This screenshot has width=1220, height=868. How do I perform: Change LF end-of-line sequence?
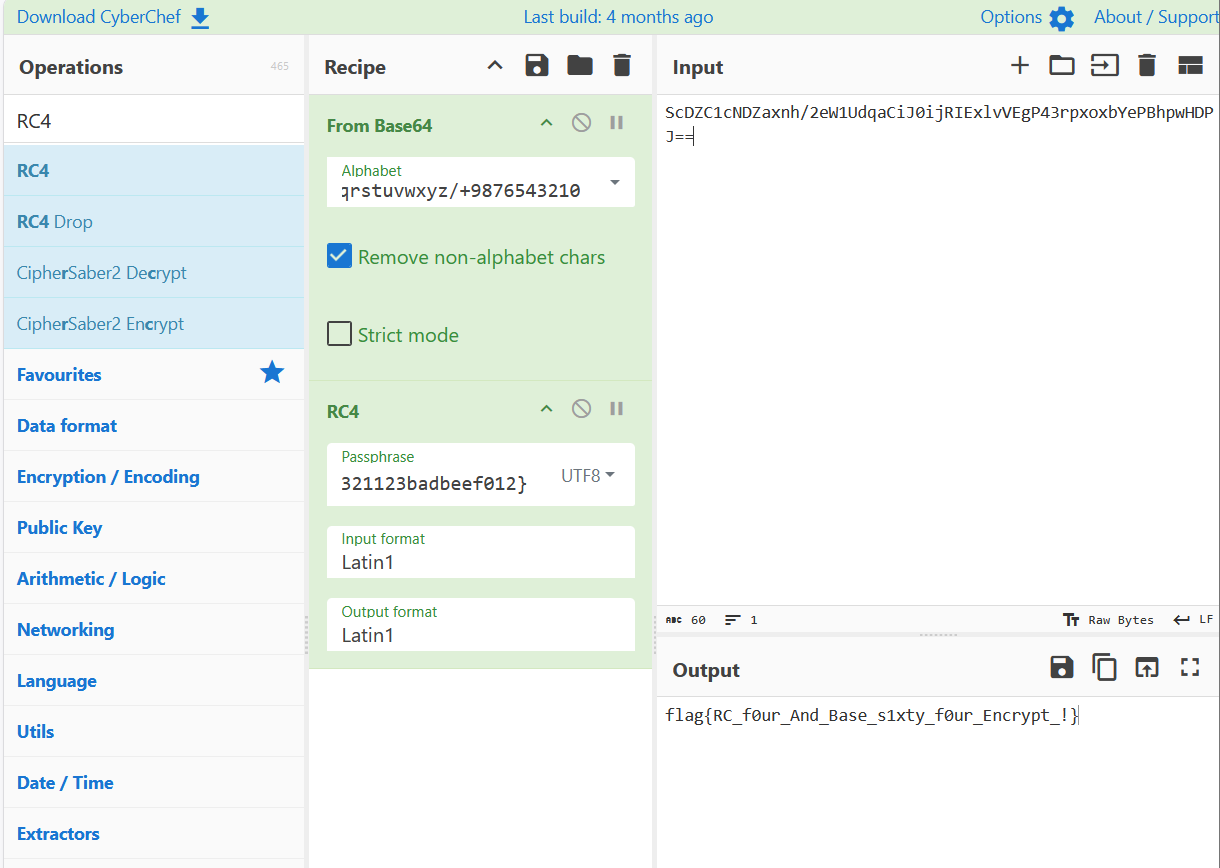pyautogui.click(x=1193, y=620)
